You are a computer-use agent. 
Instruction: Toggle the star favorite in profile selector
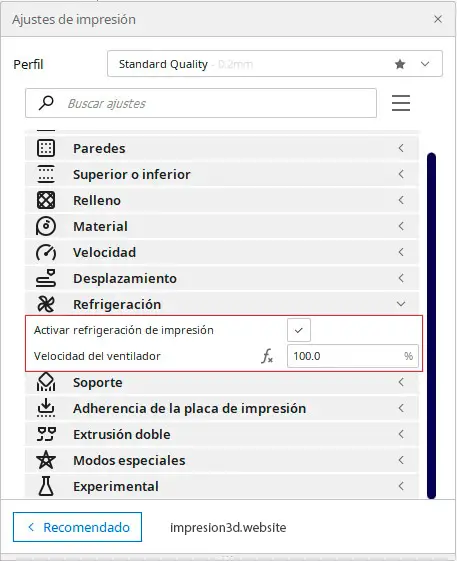(x=400, y=64)
